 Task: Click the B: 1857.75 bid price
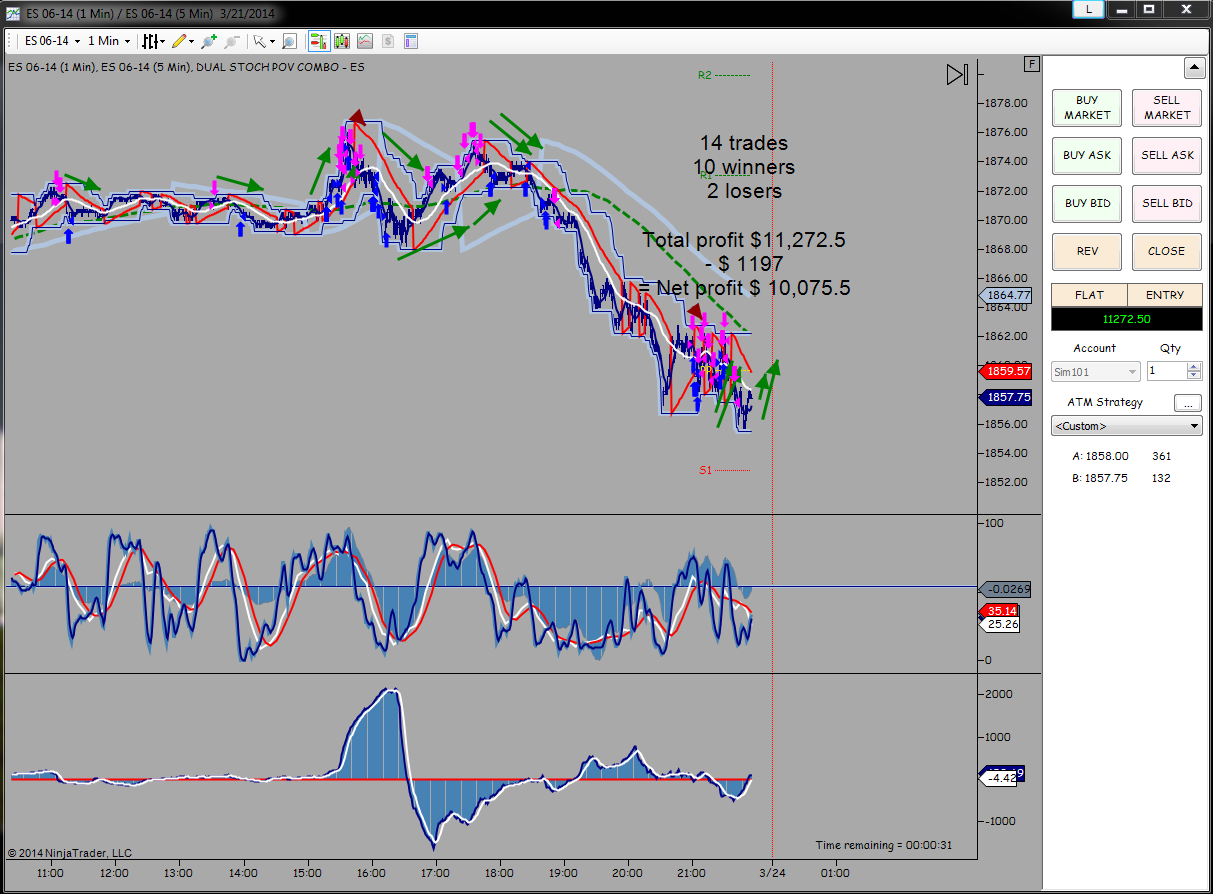click(x=1100, y=478)
